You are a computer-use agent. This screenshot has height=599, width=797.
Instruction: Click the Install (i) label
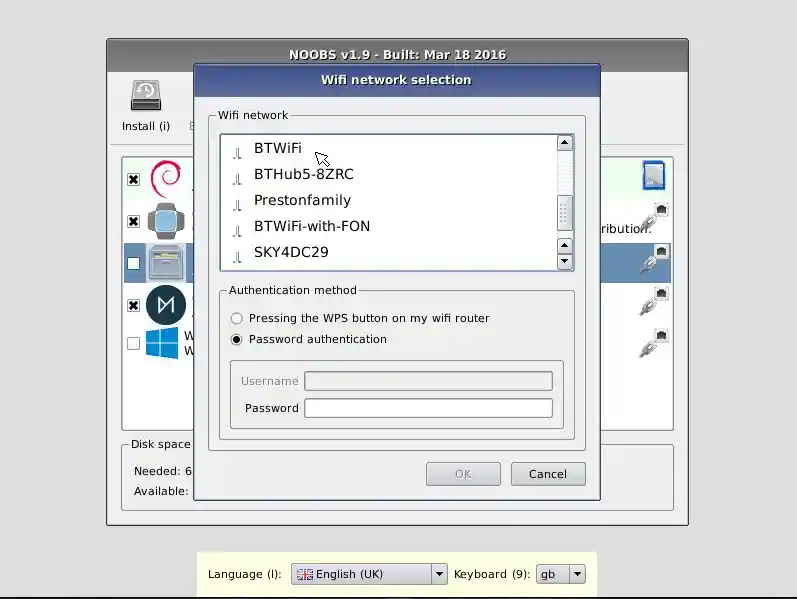[146, 126]
